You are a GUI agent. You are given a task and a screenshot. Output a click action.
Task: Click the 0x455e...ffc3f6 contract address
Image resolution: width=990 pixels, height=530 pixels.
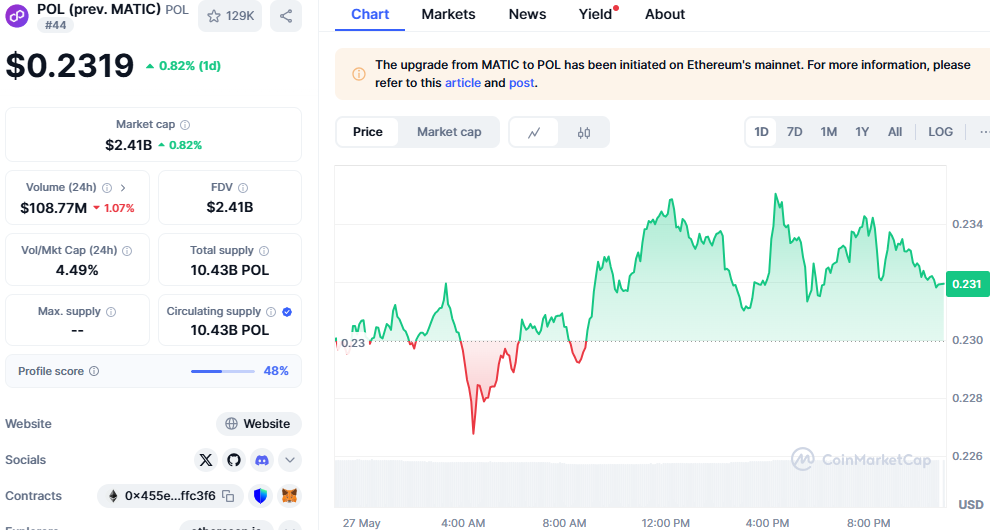[170, 496]
